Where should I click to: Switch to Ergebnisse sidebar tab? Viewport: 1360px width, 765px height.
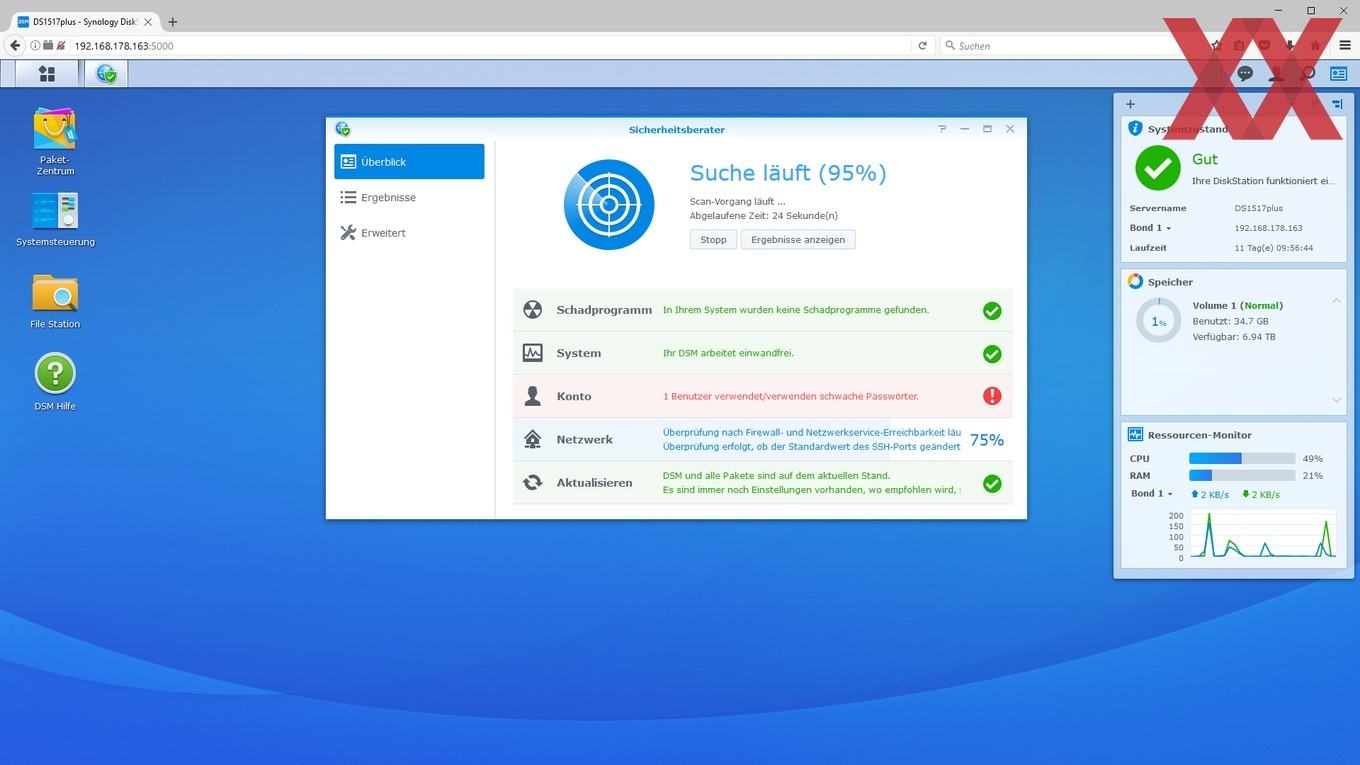pyautogui.click(x=409, y=197)
